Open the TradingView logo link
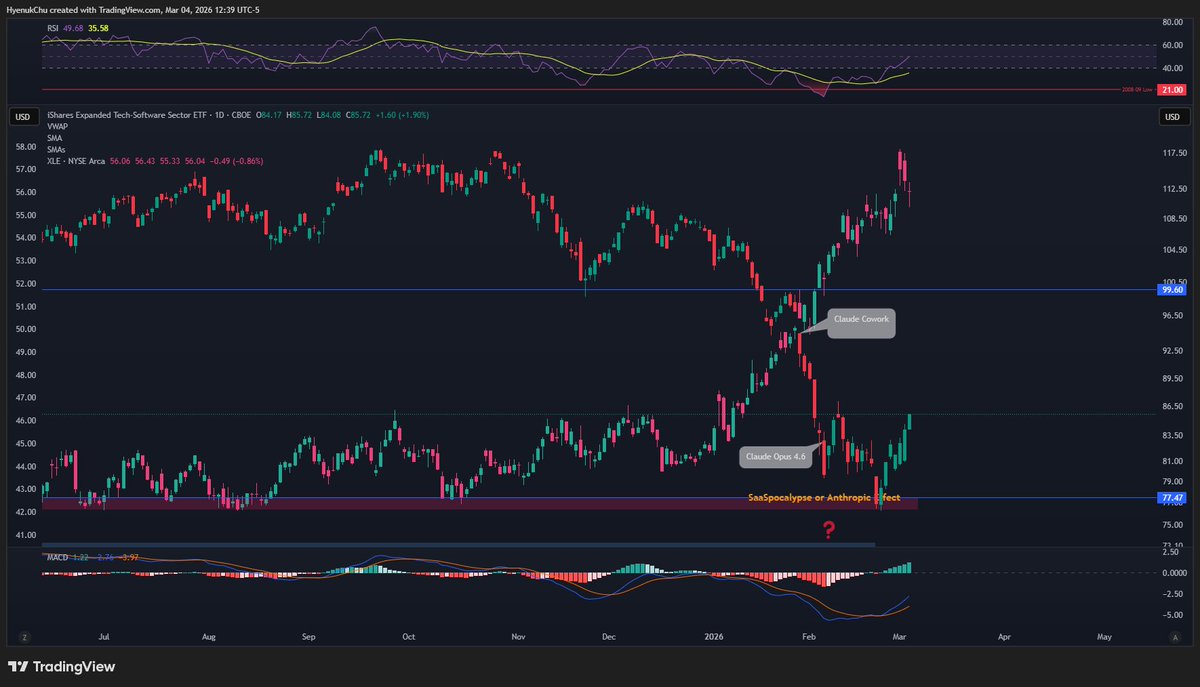This screenshot has height=687, width=1200. pyautogui.click(x=61, y=666)
